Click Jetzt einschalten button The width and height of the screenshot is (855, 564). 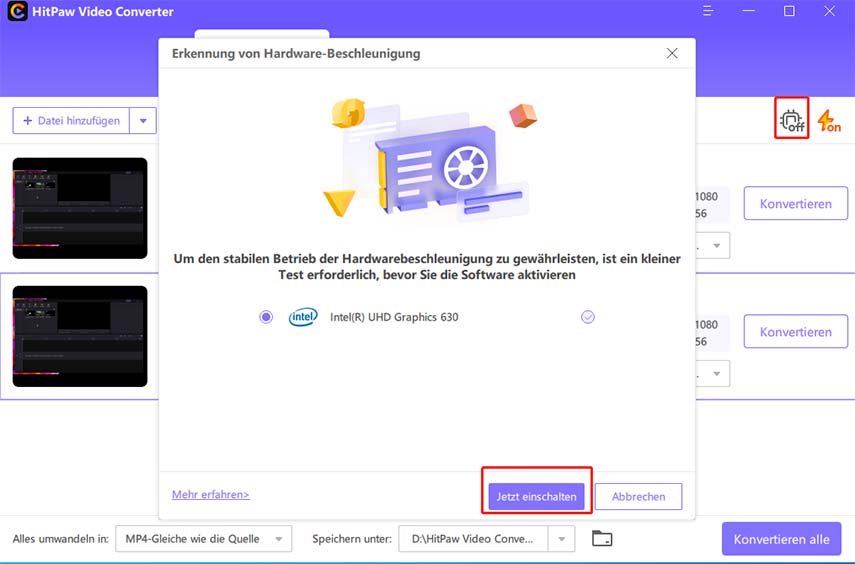point(536,496)
